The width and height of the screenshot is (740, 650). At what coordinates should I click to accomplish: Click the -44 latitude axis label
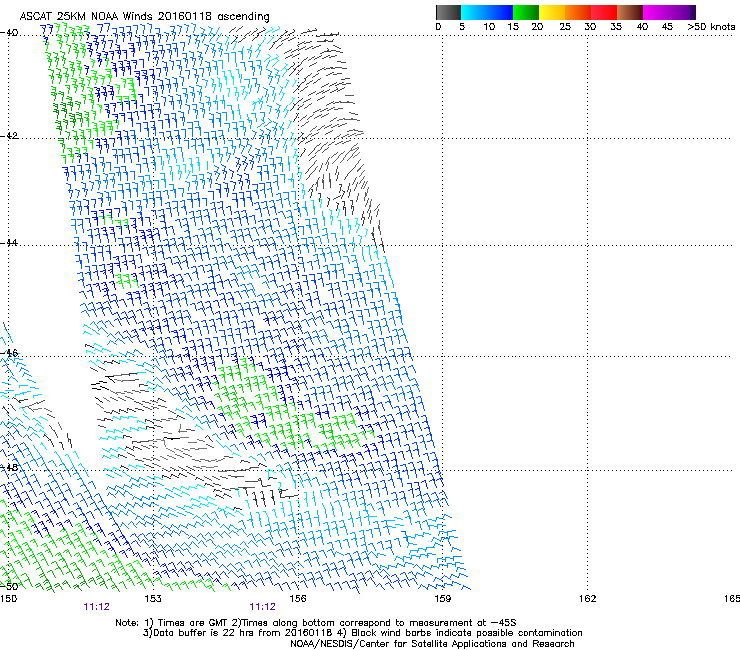click(x=9, y=243)
